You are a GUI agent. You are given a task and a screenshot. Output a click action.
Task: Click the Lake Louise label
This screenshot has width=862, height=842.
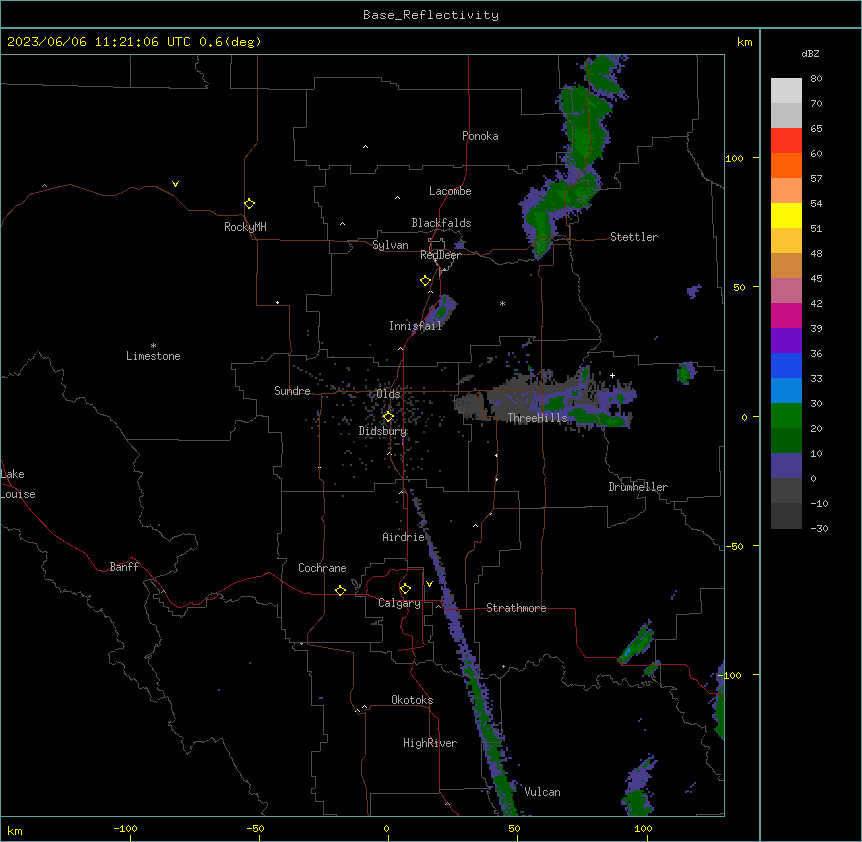point(18,484)
